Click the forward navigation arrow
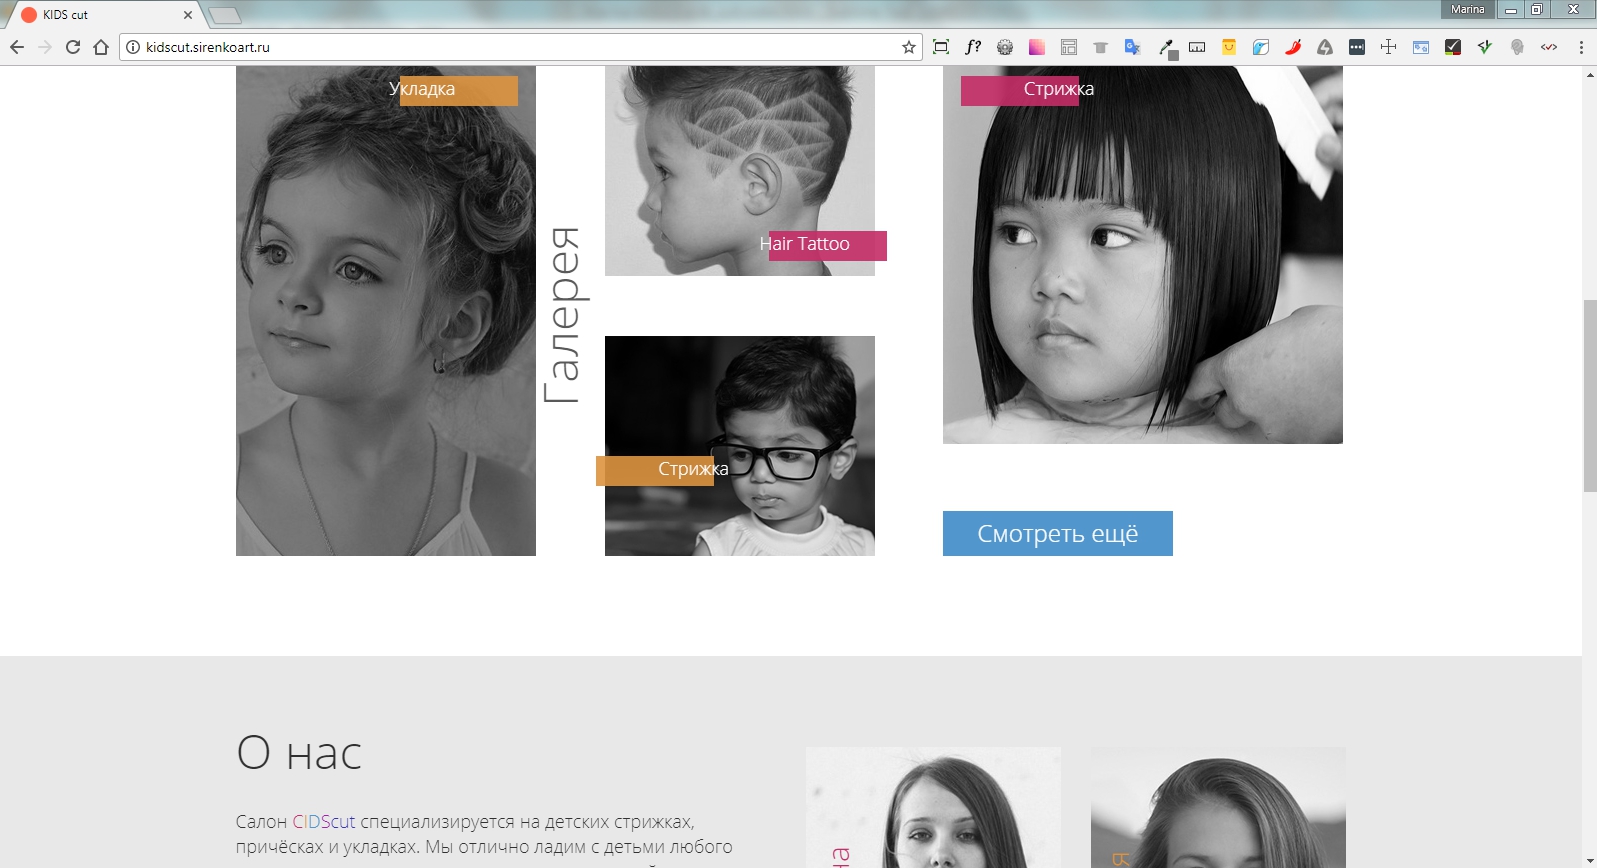1597x868 pixels. click(45, 47)
